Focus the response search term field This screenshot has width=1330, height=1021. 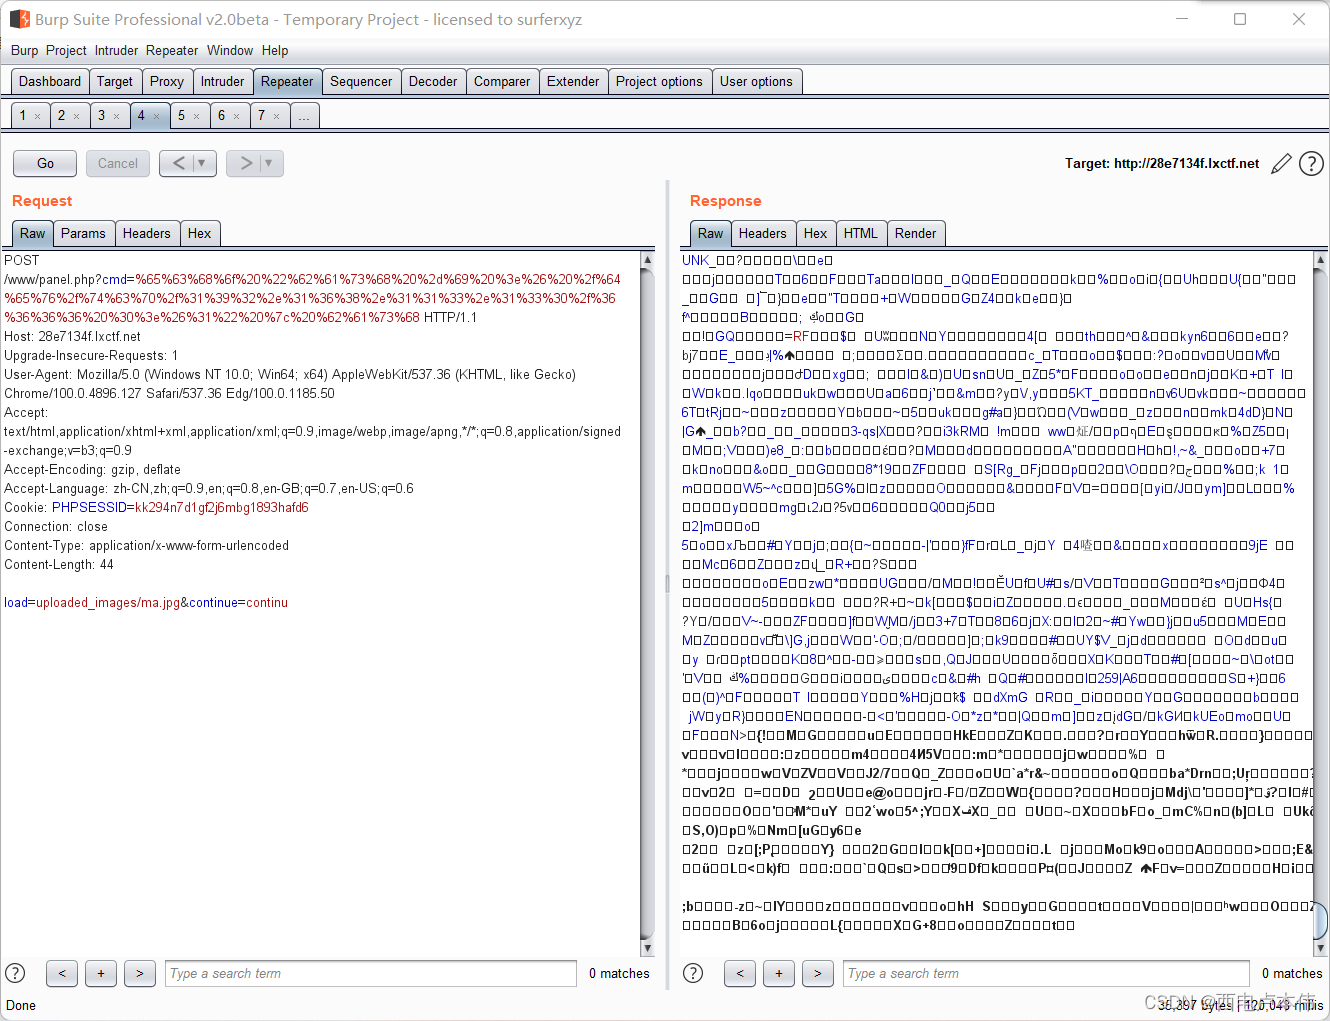[1048, 973]
